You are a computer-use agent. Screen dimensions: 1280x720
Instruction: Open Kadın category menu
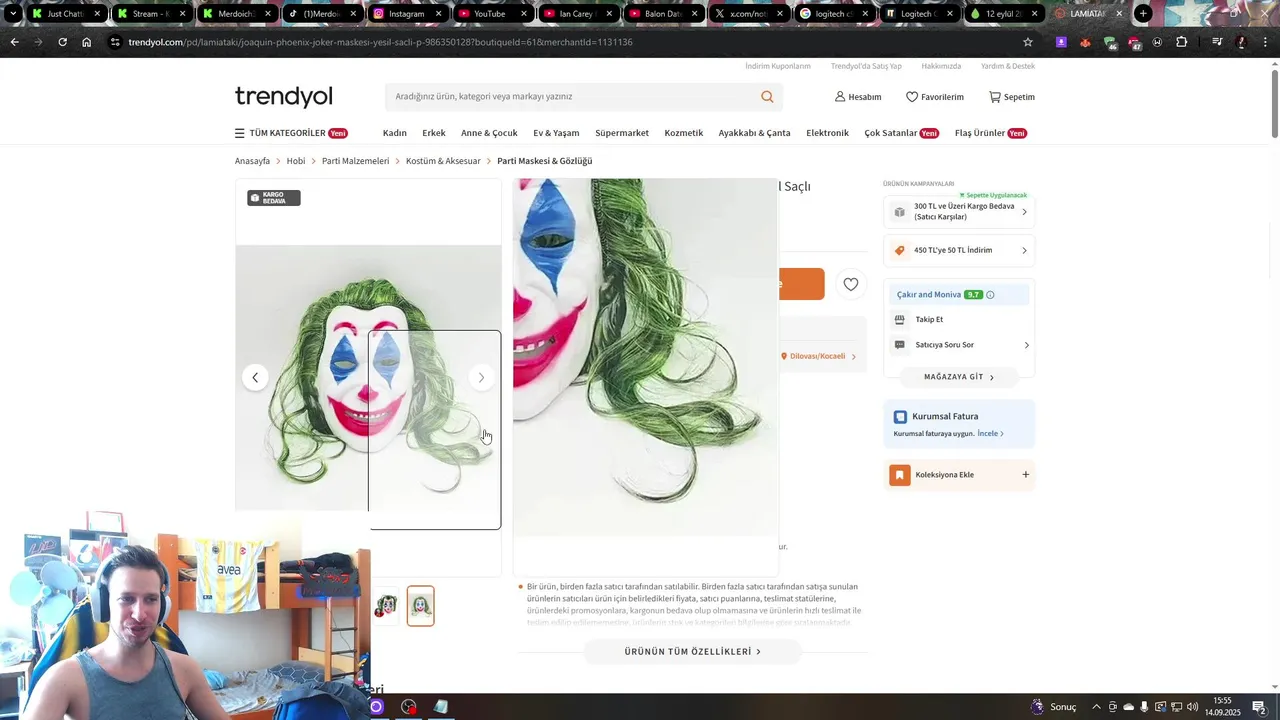(394, 133)
